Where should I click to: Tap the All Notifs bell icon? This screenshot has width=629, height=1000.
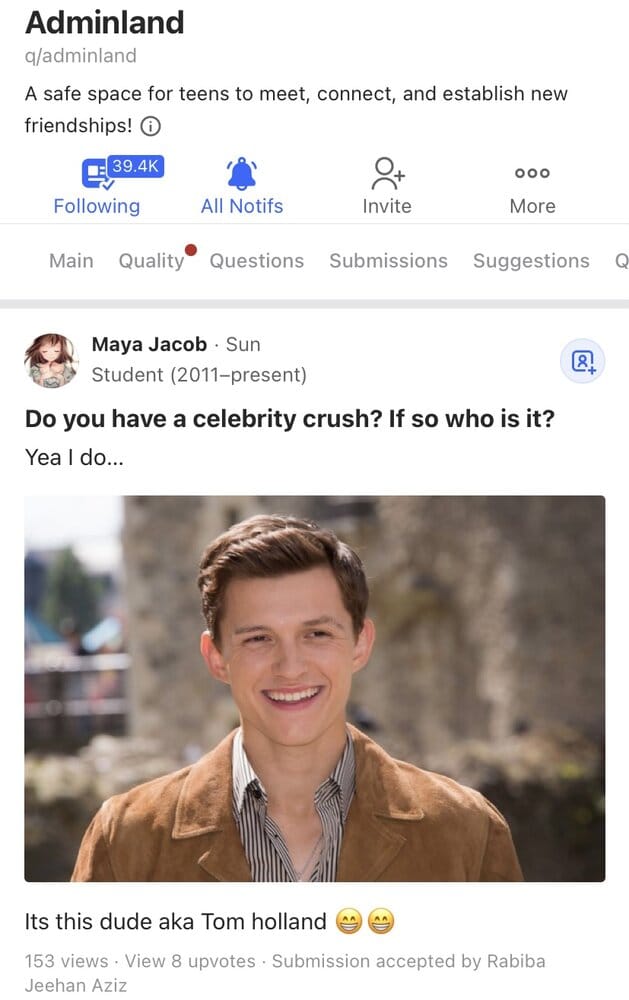[242, 173]
